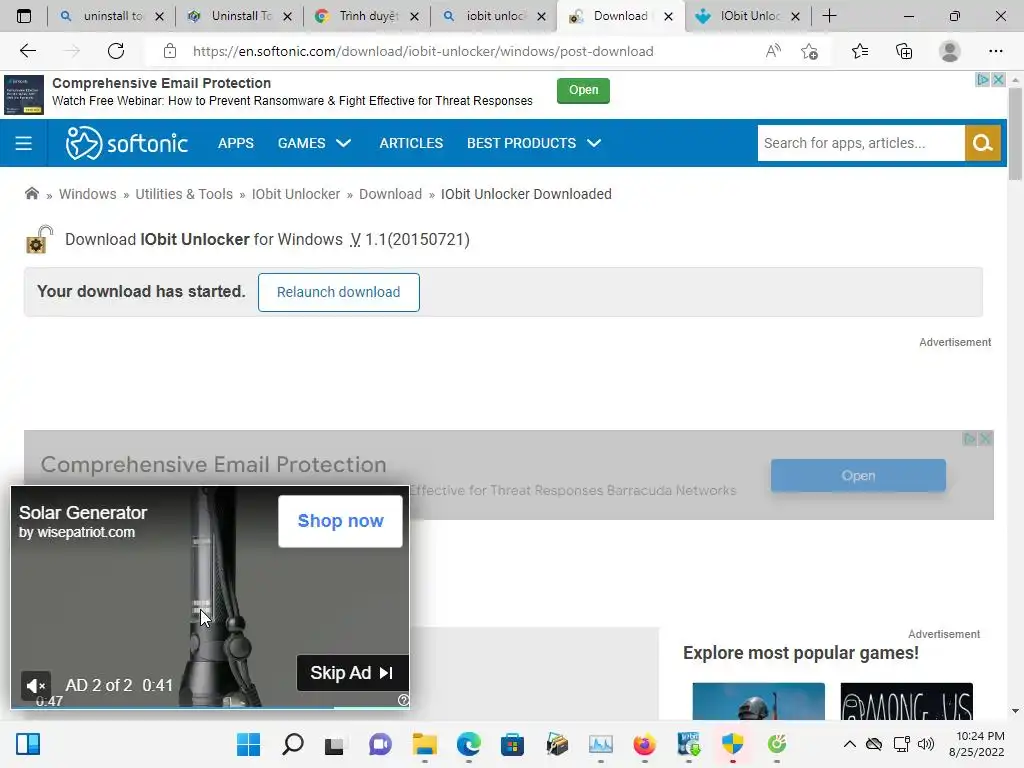Image resolution: width=1024 pixels, height=768 pixels.
Task: Follow the Windows breadcrumb link
Action: [x=88, y=194]
